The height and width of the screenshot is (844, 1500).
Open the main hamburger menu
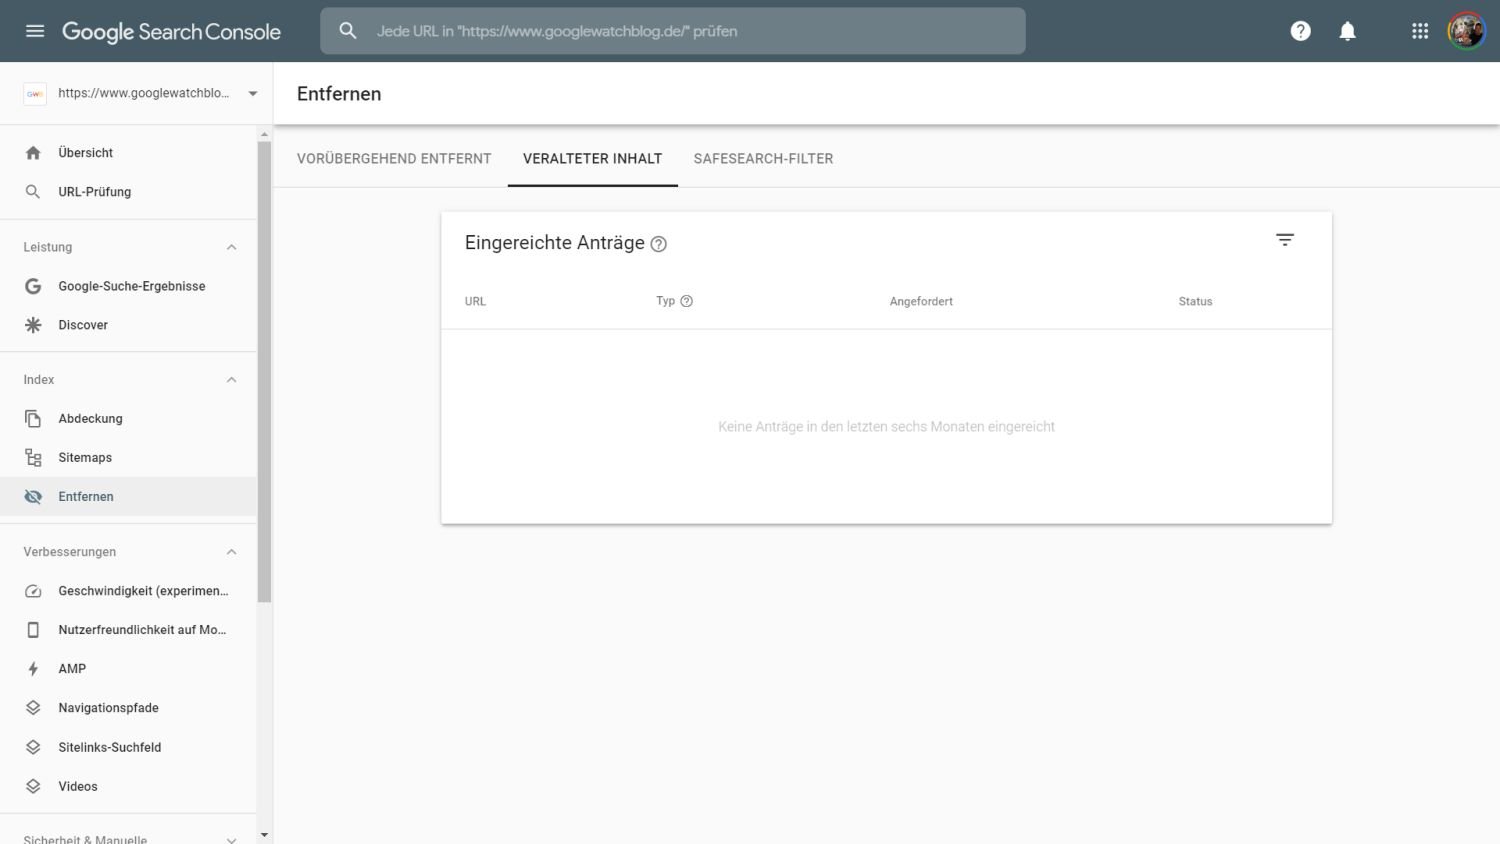35,31
